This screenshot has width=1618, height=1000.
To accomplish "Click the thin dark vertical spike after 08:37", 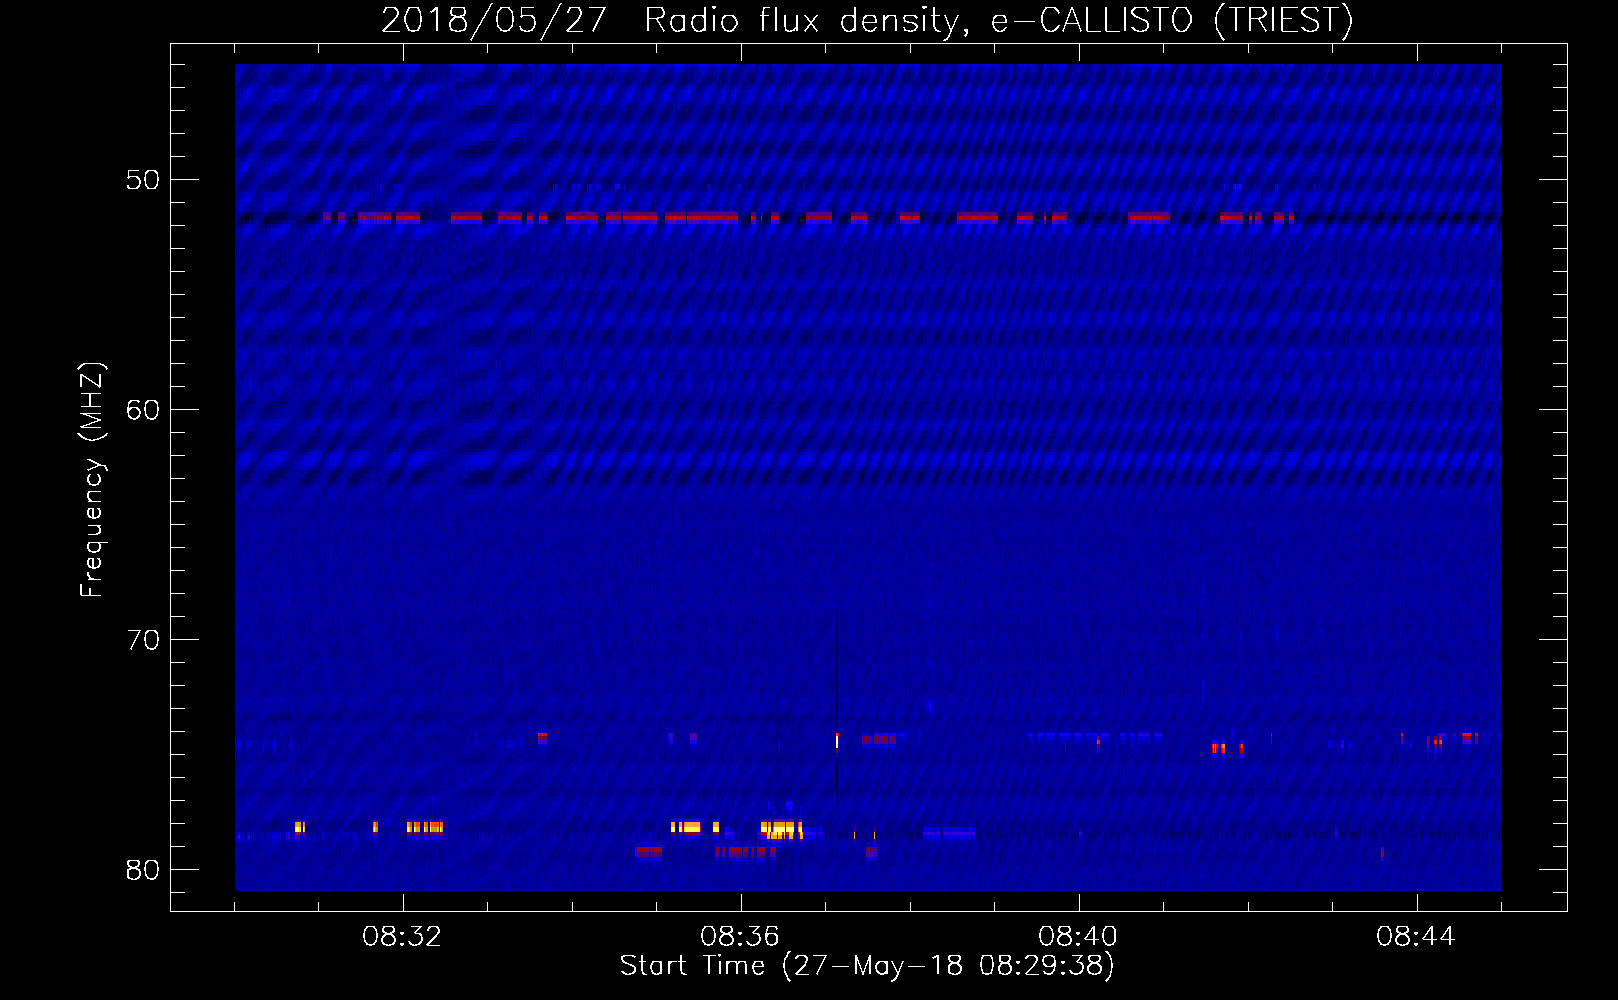I will (x=837, y=705).
